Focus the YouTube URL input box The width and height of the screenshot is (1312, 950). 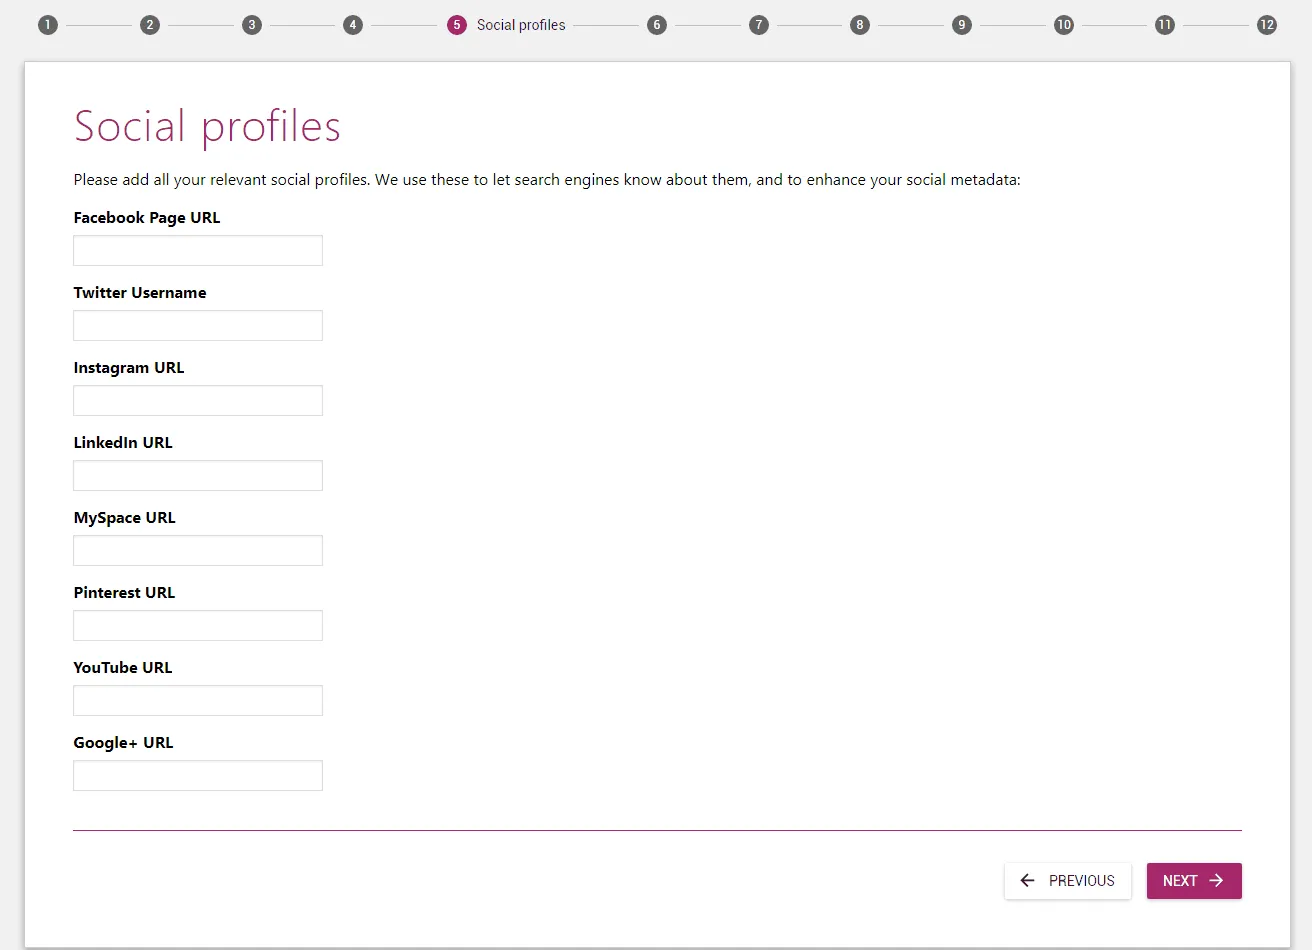point(197,700)
